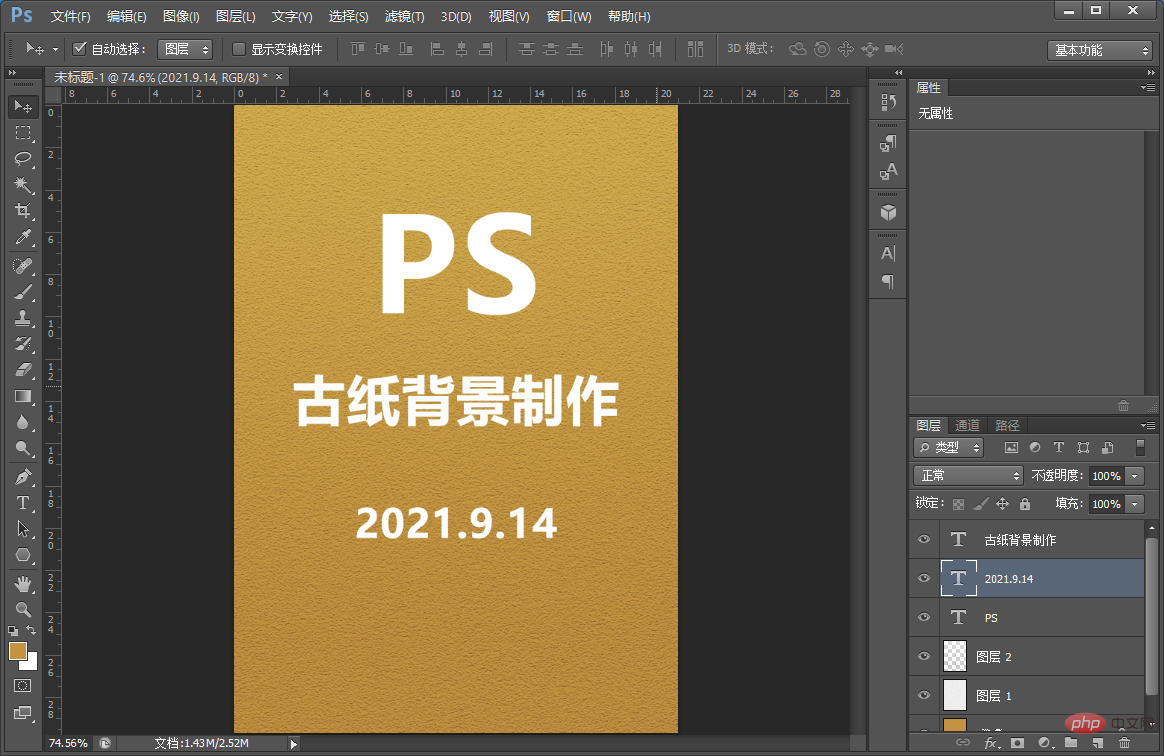Select the Magic Wand tool

(23, 184)
